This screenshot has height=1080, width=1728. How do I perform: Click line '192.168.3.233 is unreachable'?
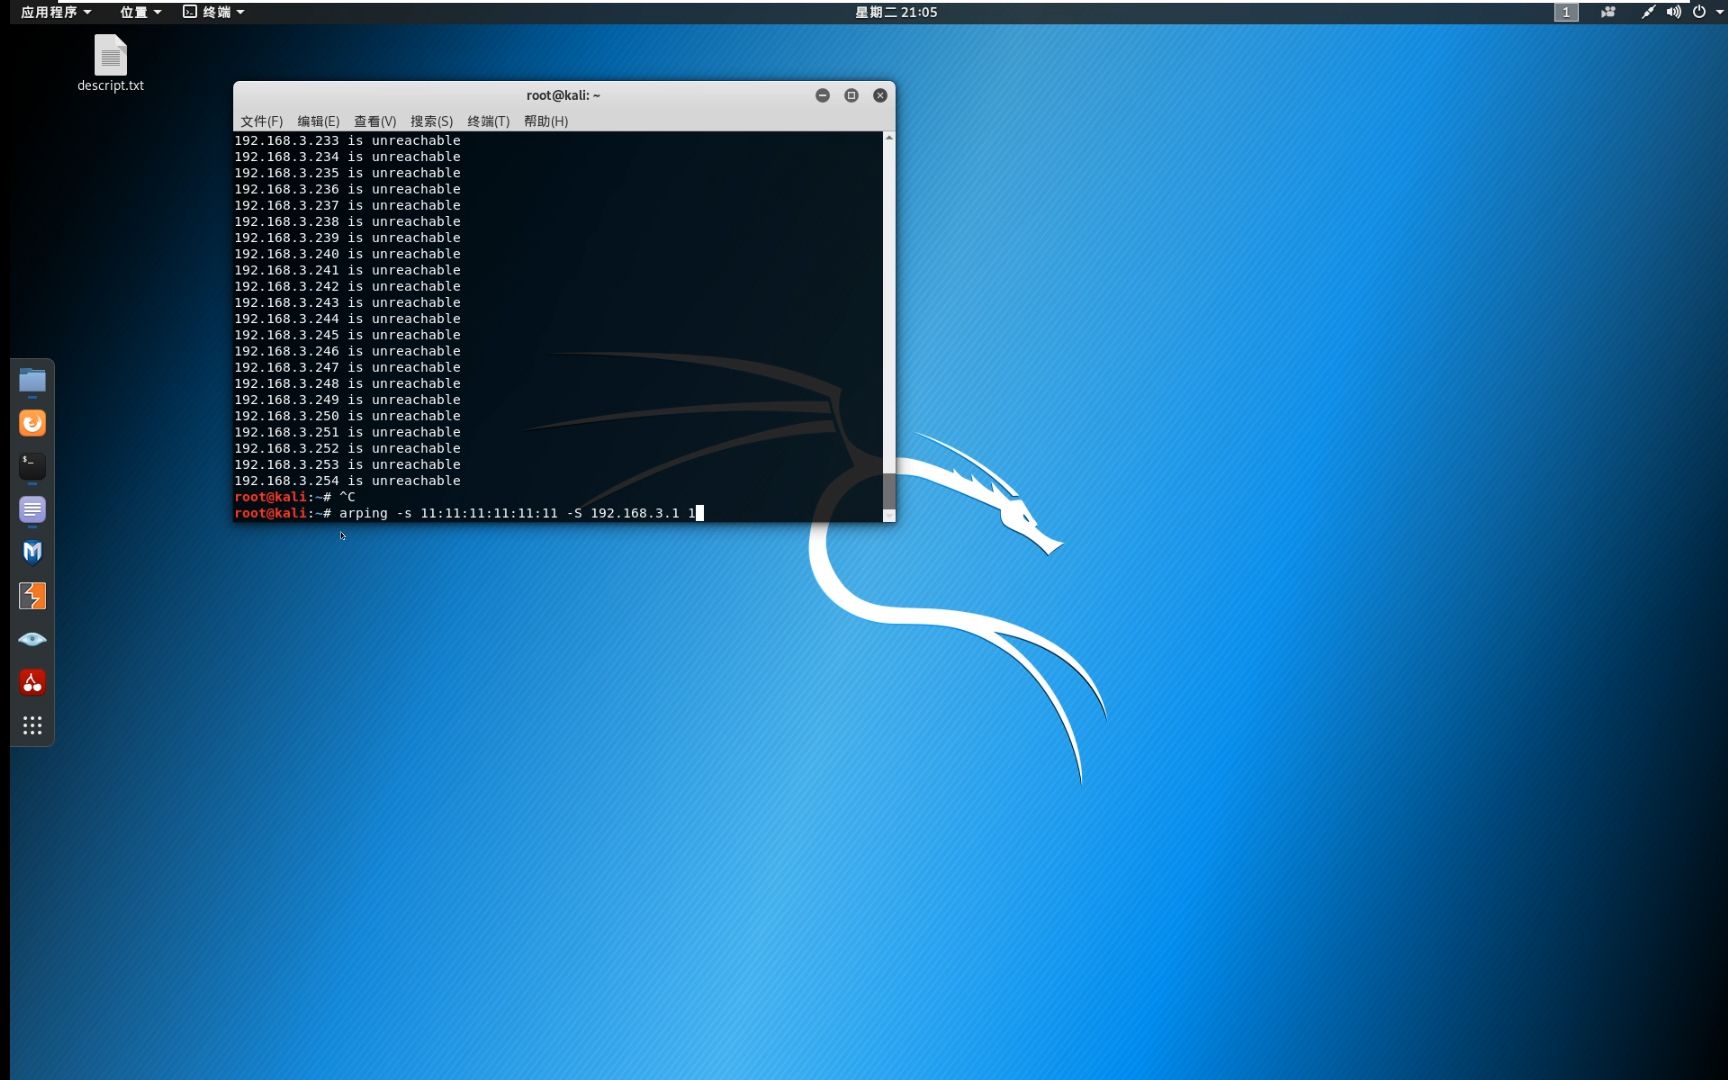(347, 141)
